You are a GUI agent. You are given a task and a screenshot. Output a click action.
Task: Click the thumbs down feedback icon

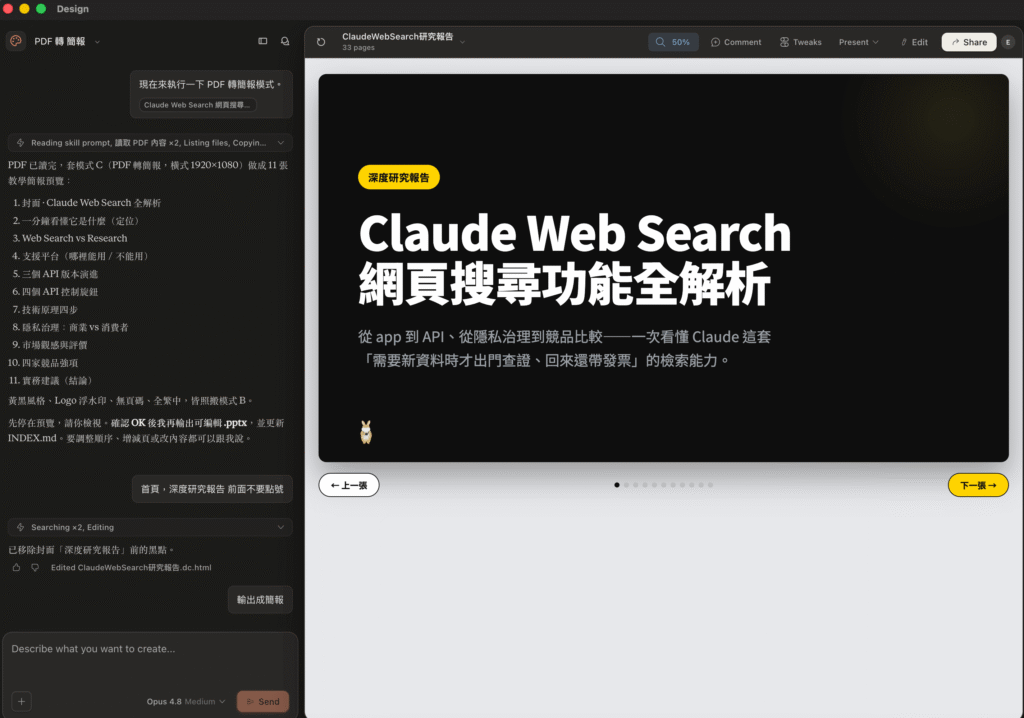point(35,567)
